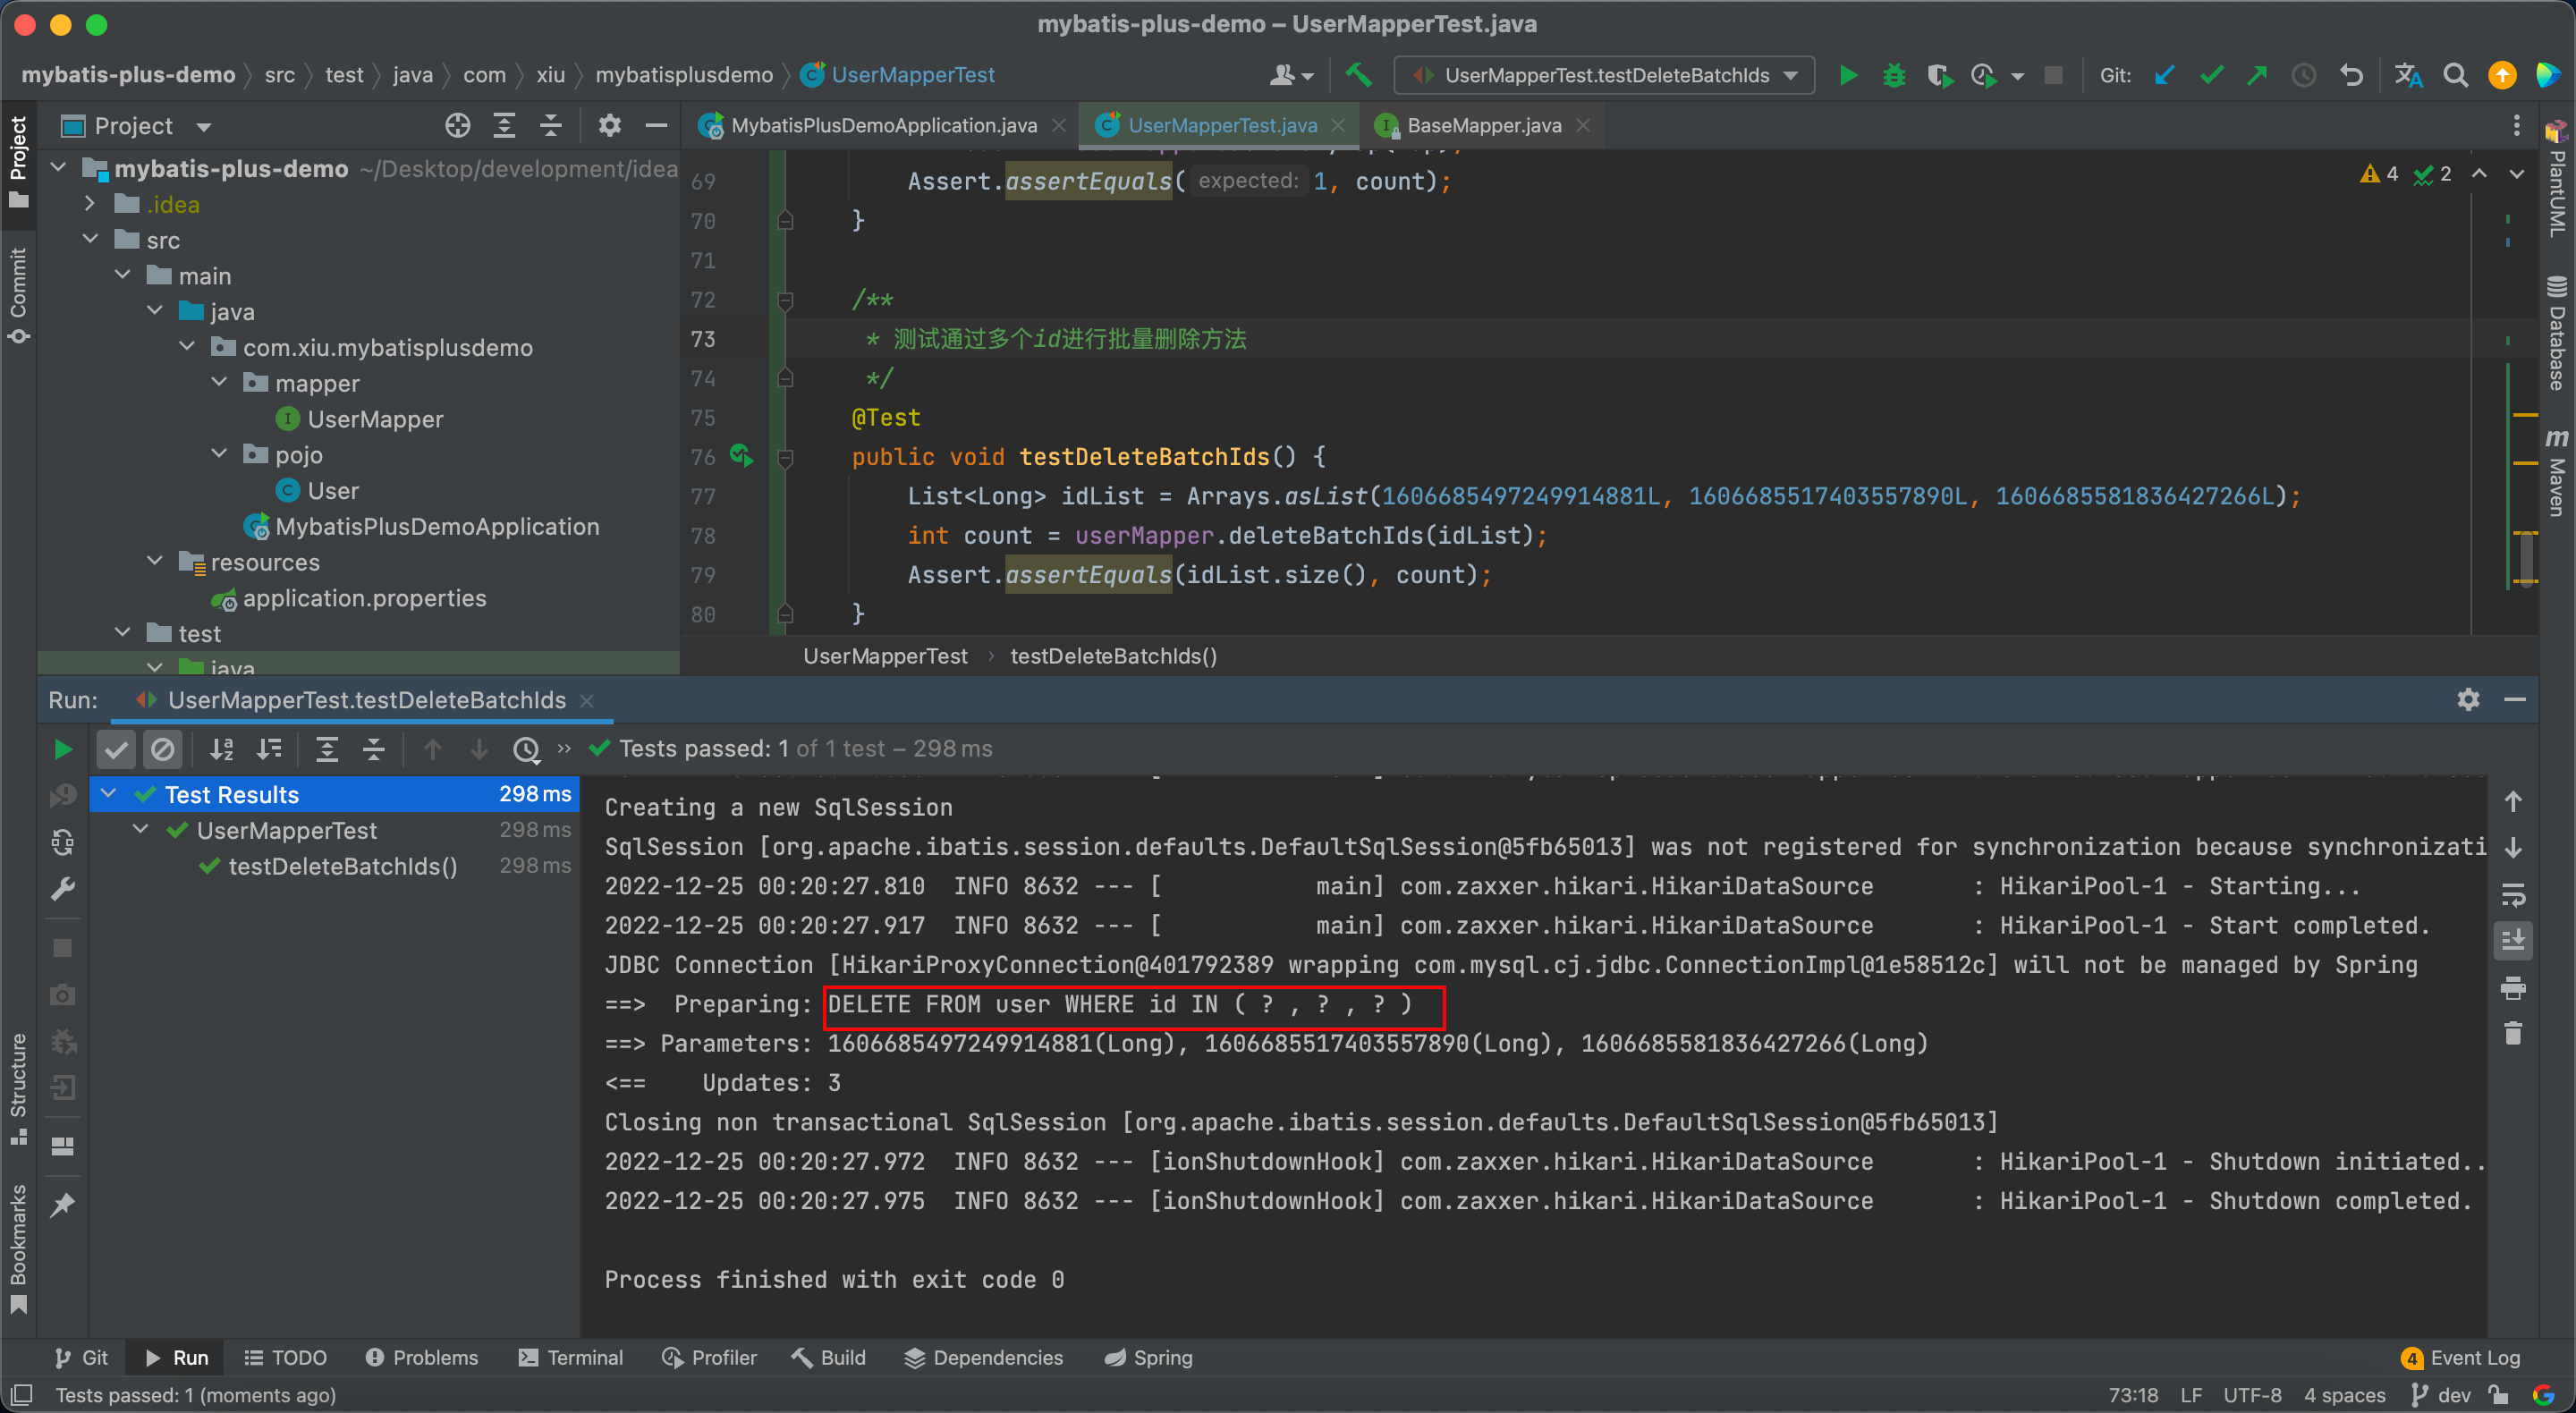Open the TODO tool tab
2576x1413 pixels.
click(286, 1357)
